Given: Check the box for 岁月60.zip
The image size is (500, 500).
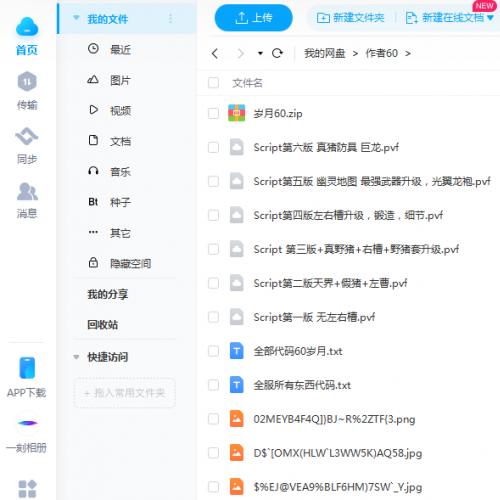Looking at the screenshot, I should point(213,113).
